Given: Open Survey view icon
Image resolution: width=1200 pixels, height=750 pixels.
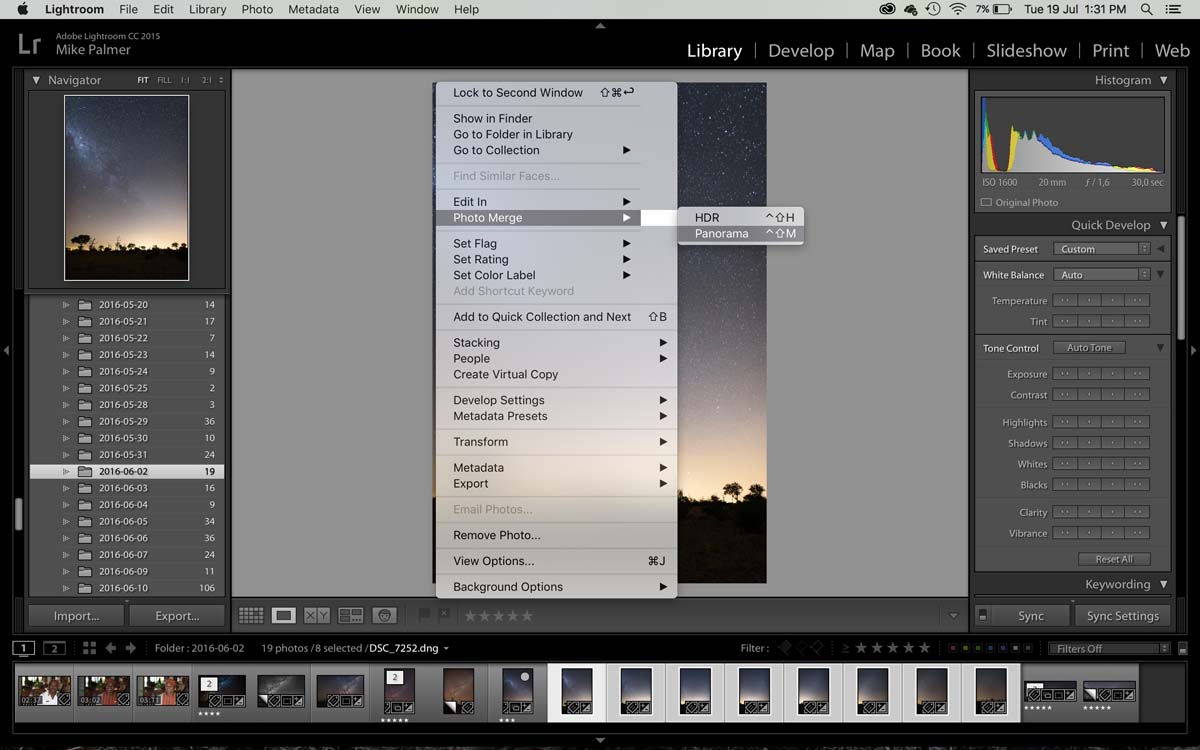Looking at the screenshot, I should coord(351,616).
